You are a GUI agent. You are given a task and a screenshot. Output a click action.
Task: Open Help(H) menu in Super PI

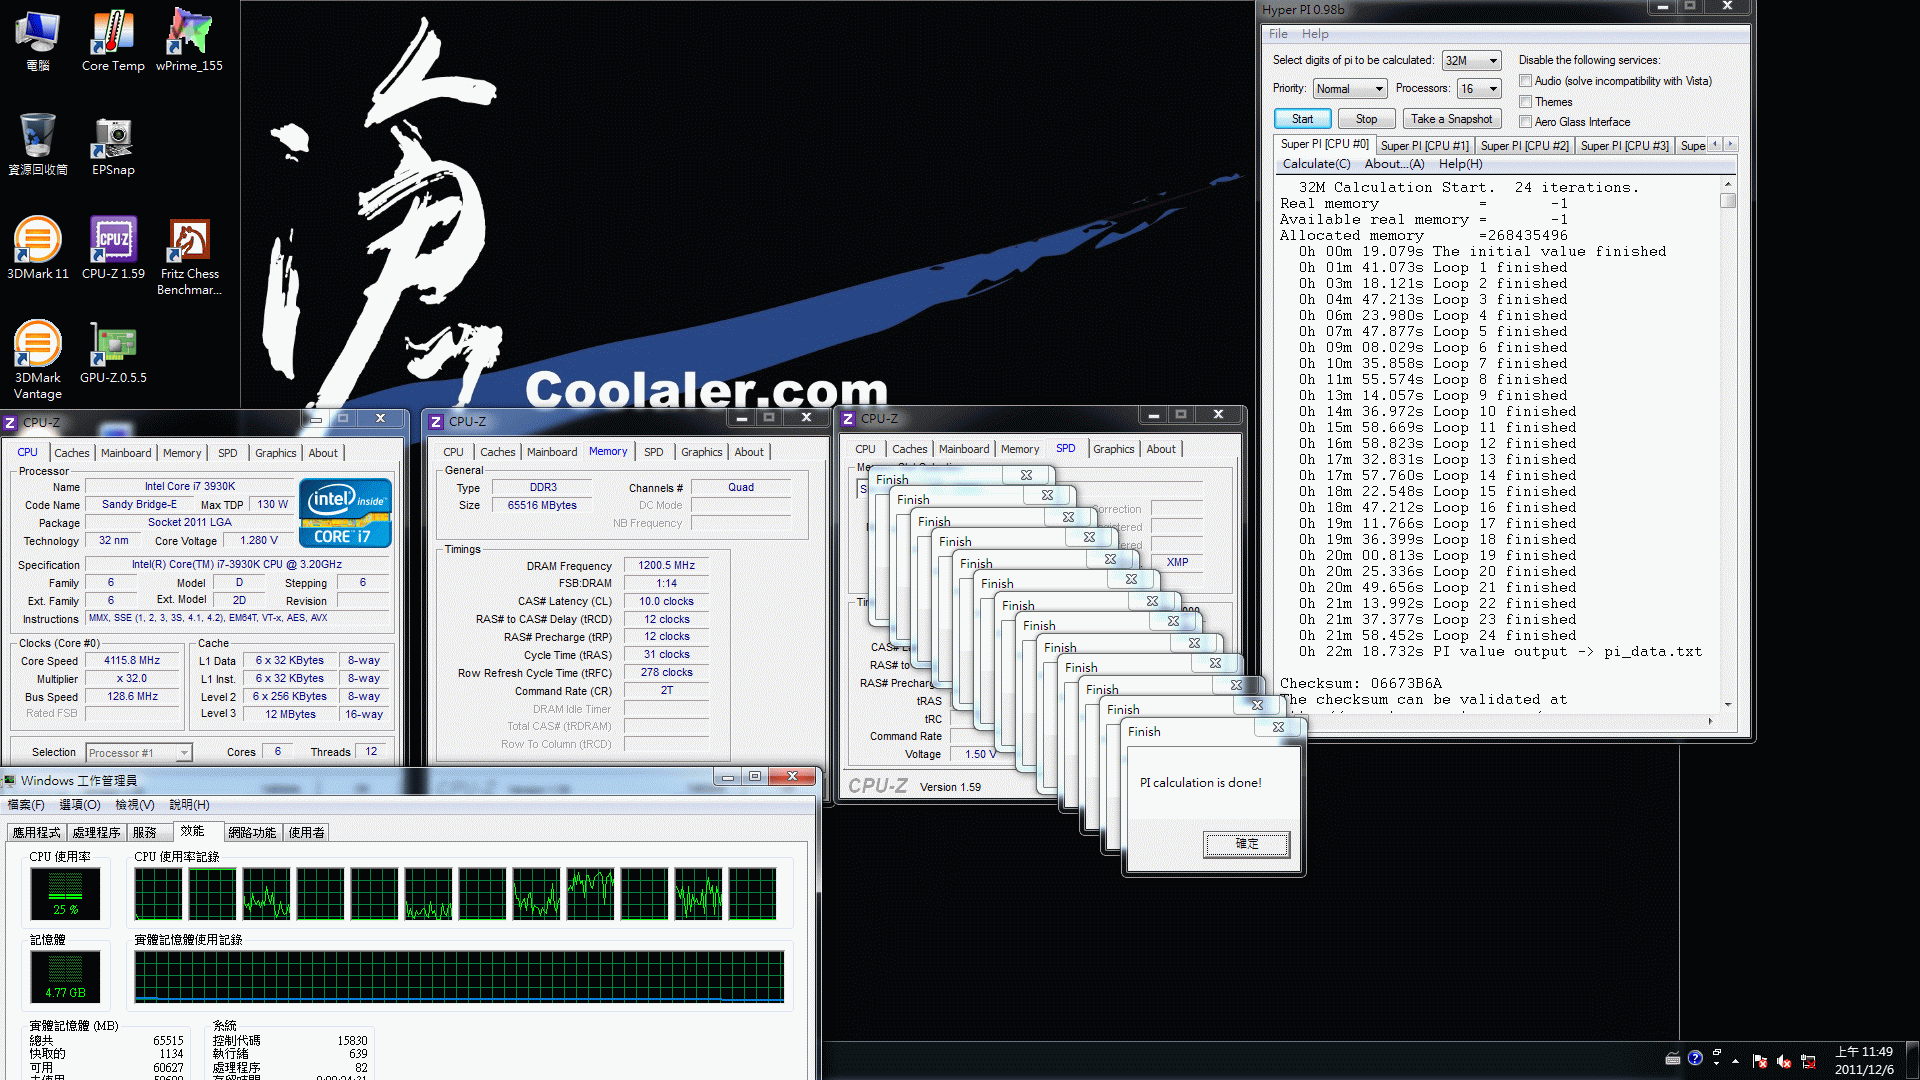pyautogui.click(x=1460, y=164)
